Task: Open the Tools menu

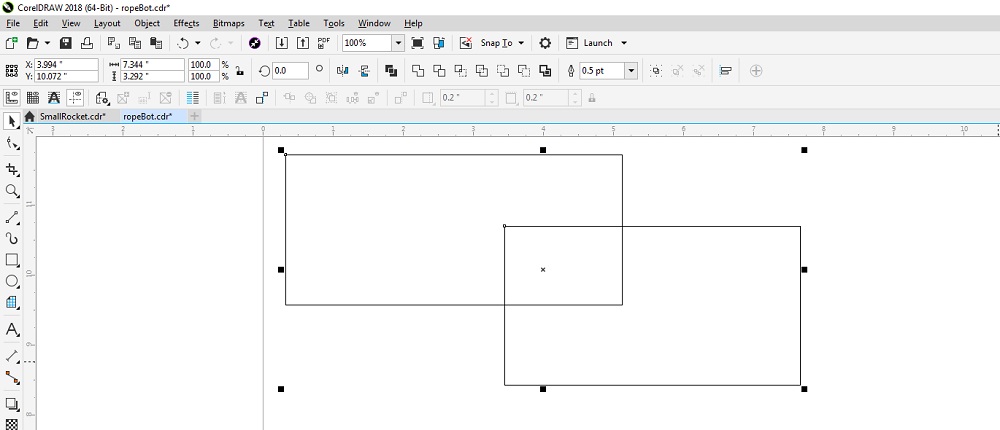Action: pos(334,23)
